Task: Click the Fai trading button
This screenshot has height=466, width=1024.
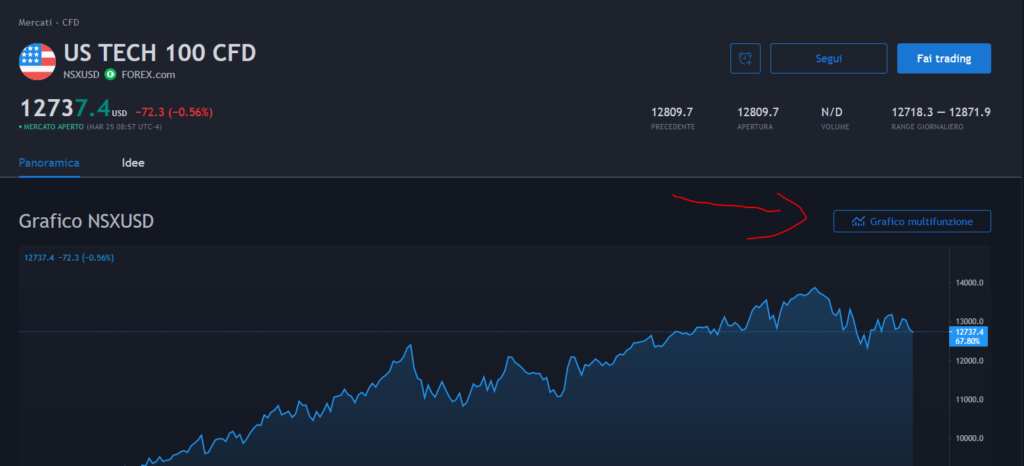Action: [944, 59]
